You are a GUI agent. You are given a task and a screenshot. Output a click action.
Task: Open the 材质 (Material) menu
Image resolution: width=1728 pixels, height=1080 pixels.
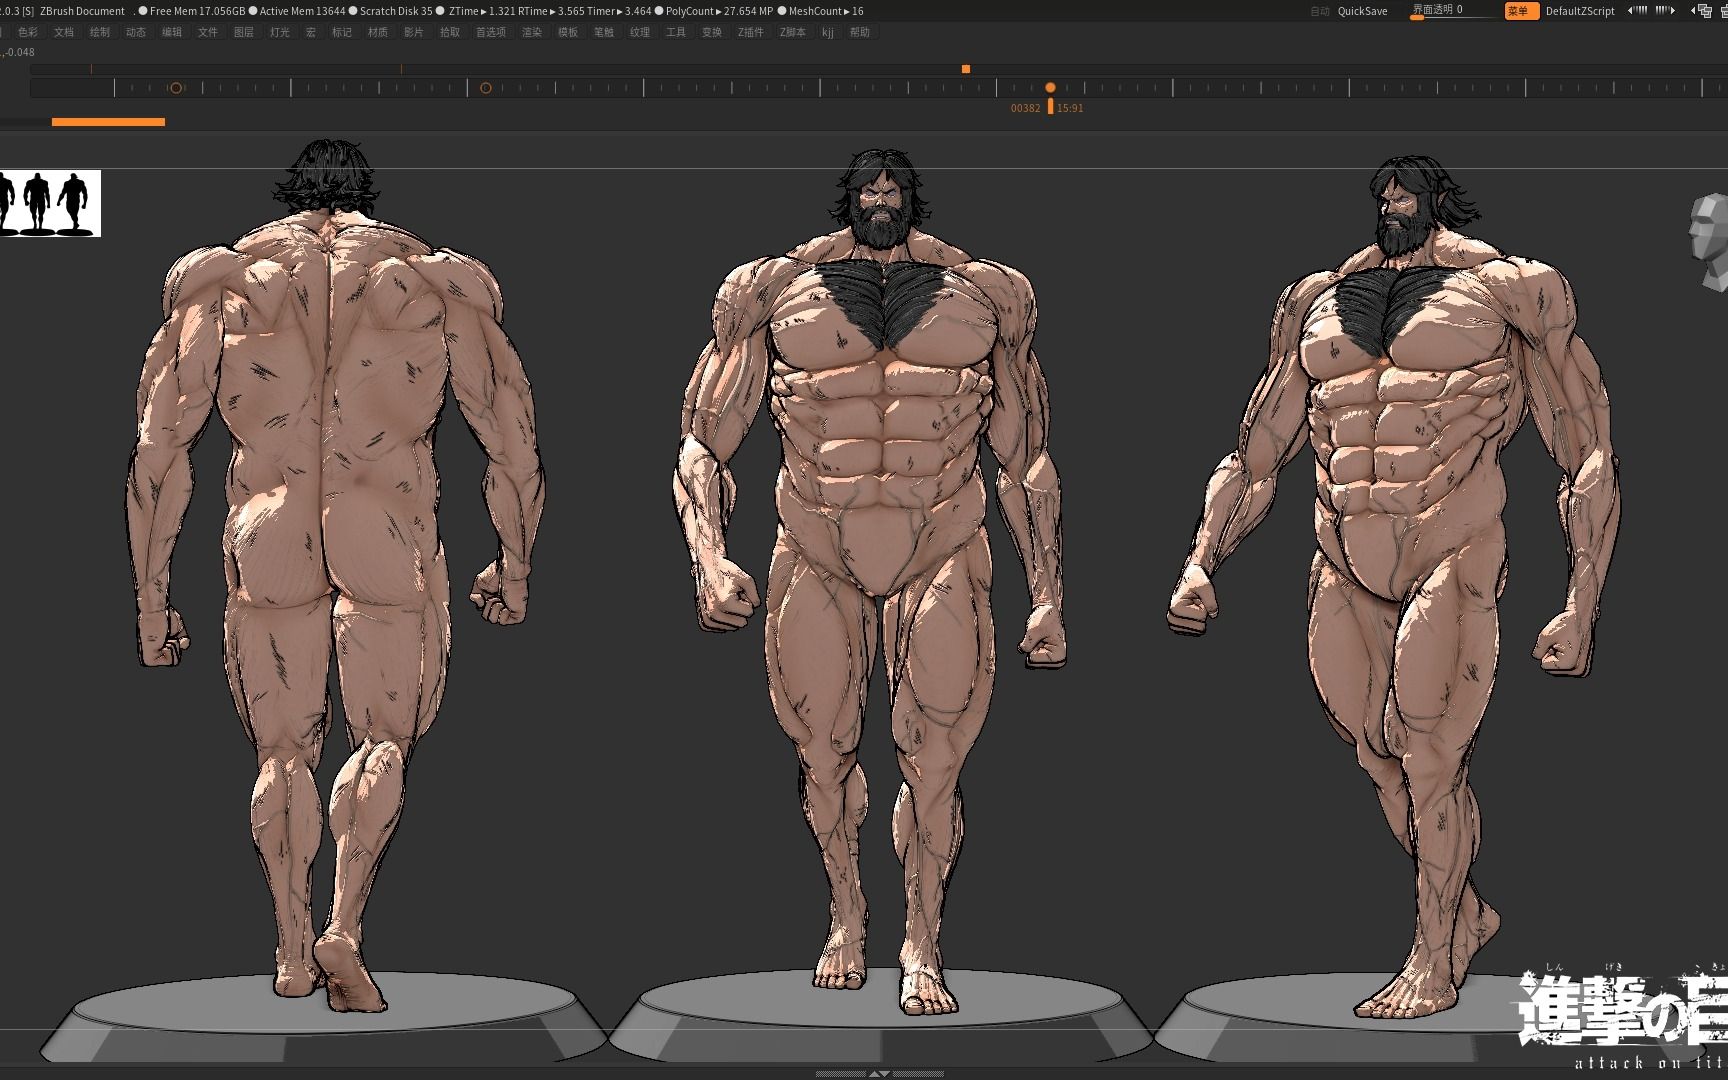pyautogui.click(x=378, y=32)
